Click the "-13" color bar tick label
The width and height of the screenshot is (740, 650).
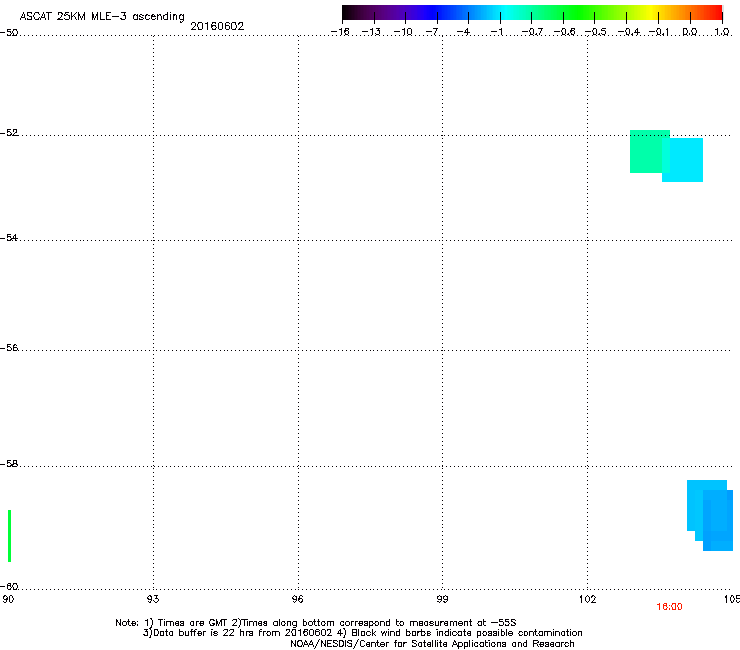[x=371, y=32]
